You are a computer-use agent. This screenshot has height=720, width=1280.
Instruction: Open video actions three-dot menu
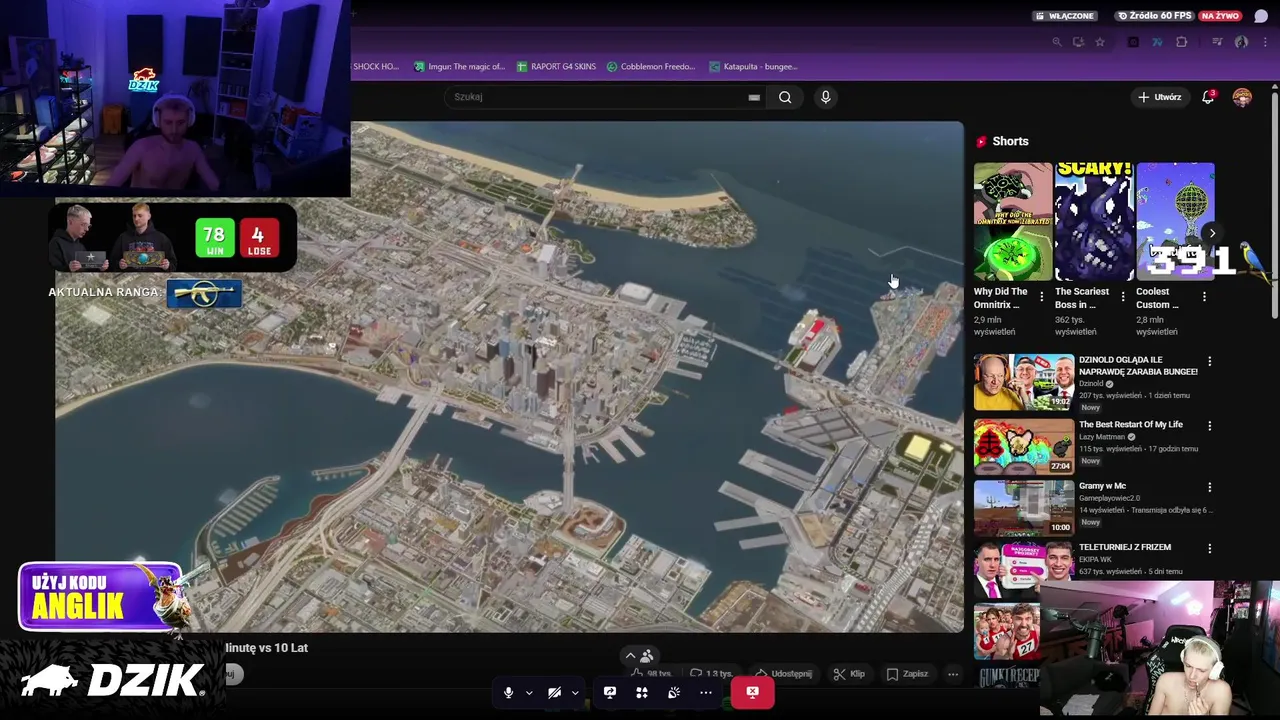click(x=953, y=674)
